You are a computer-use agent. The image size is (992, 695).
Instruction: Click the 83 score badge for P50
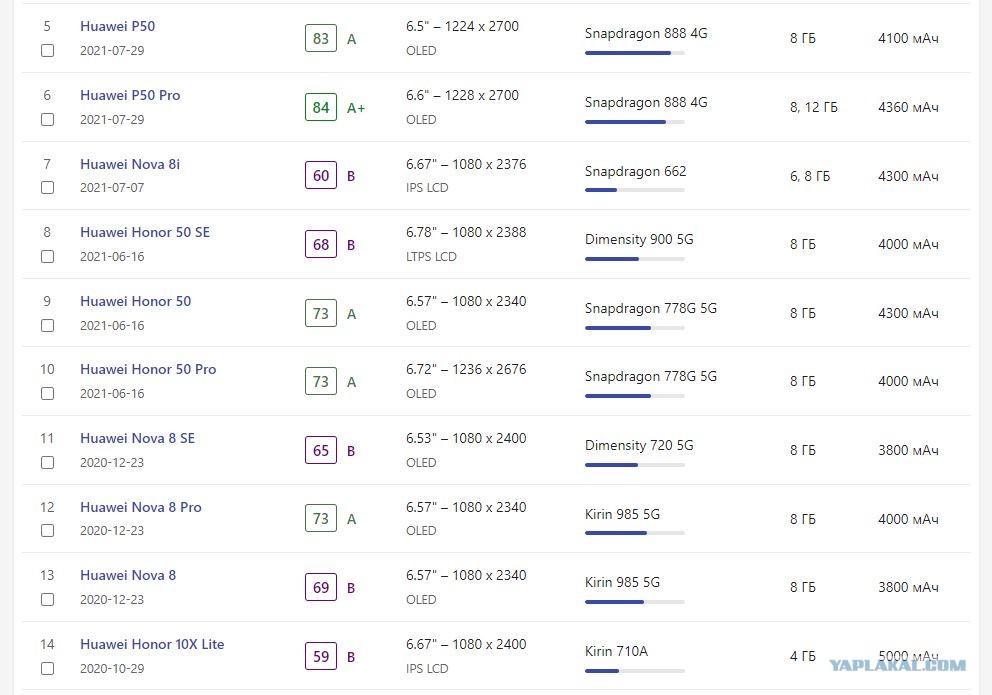point(321,39)
